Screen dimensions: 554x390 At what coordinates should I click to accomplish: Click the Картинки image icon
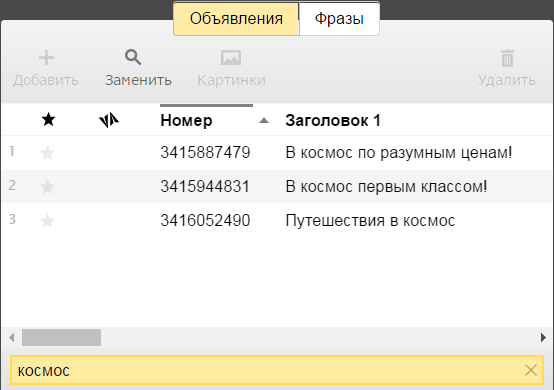click(x=231, y=58)
